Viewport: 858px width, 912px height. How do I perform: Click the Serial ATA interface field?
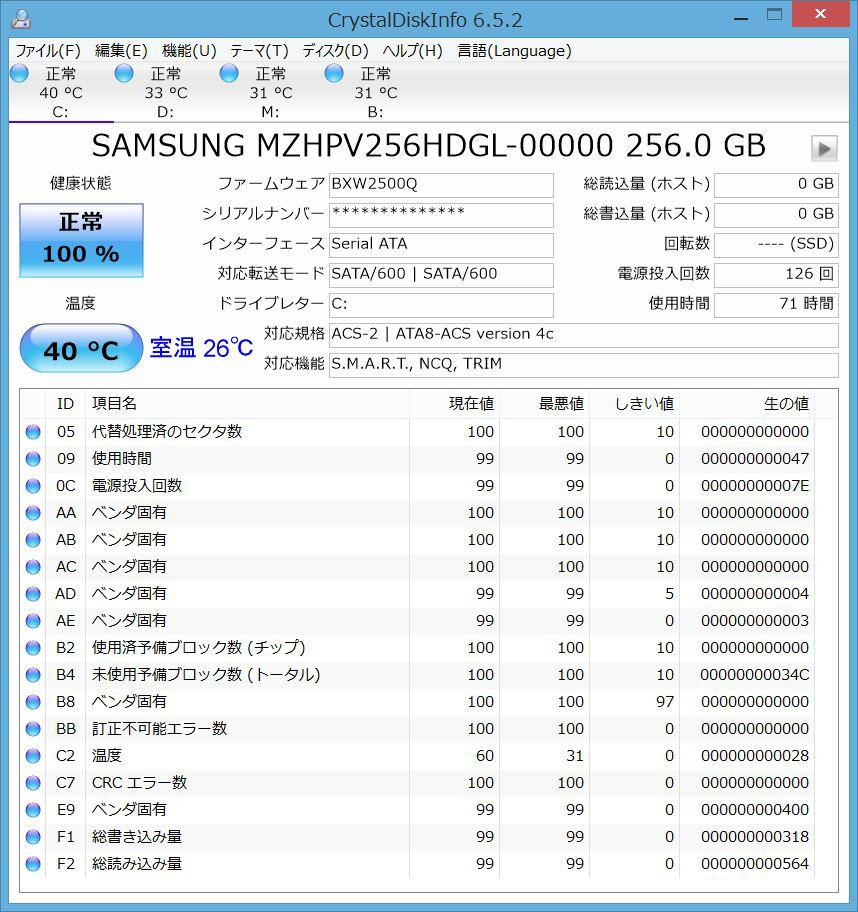(x=441, y=245)
